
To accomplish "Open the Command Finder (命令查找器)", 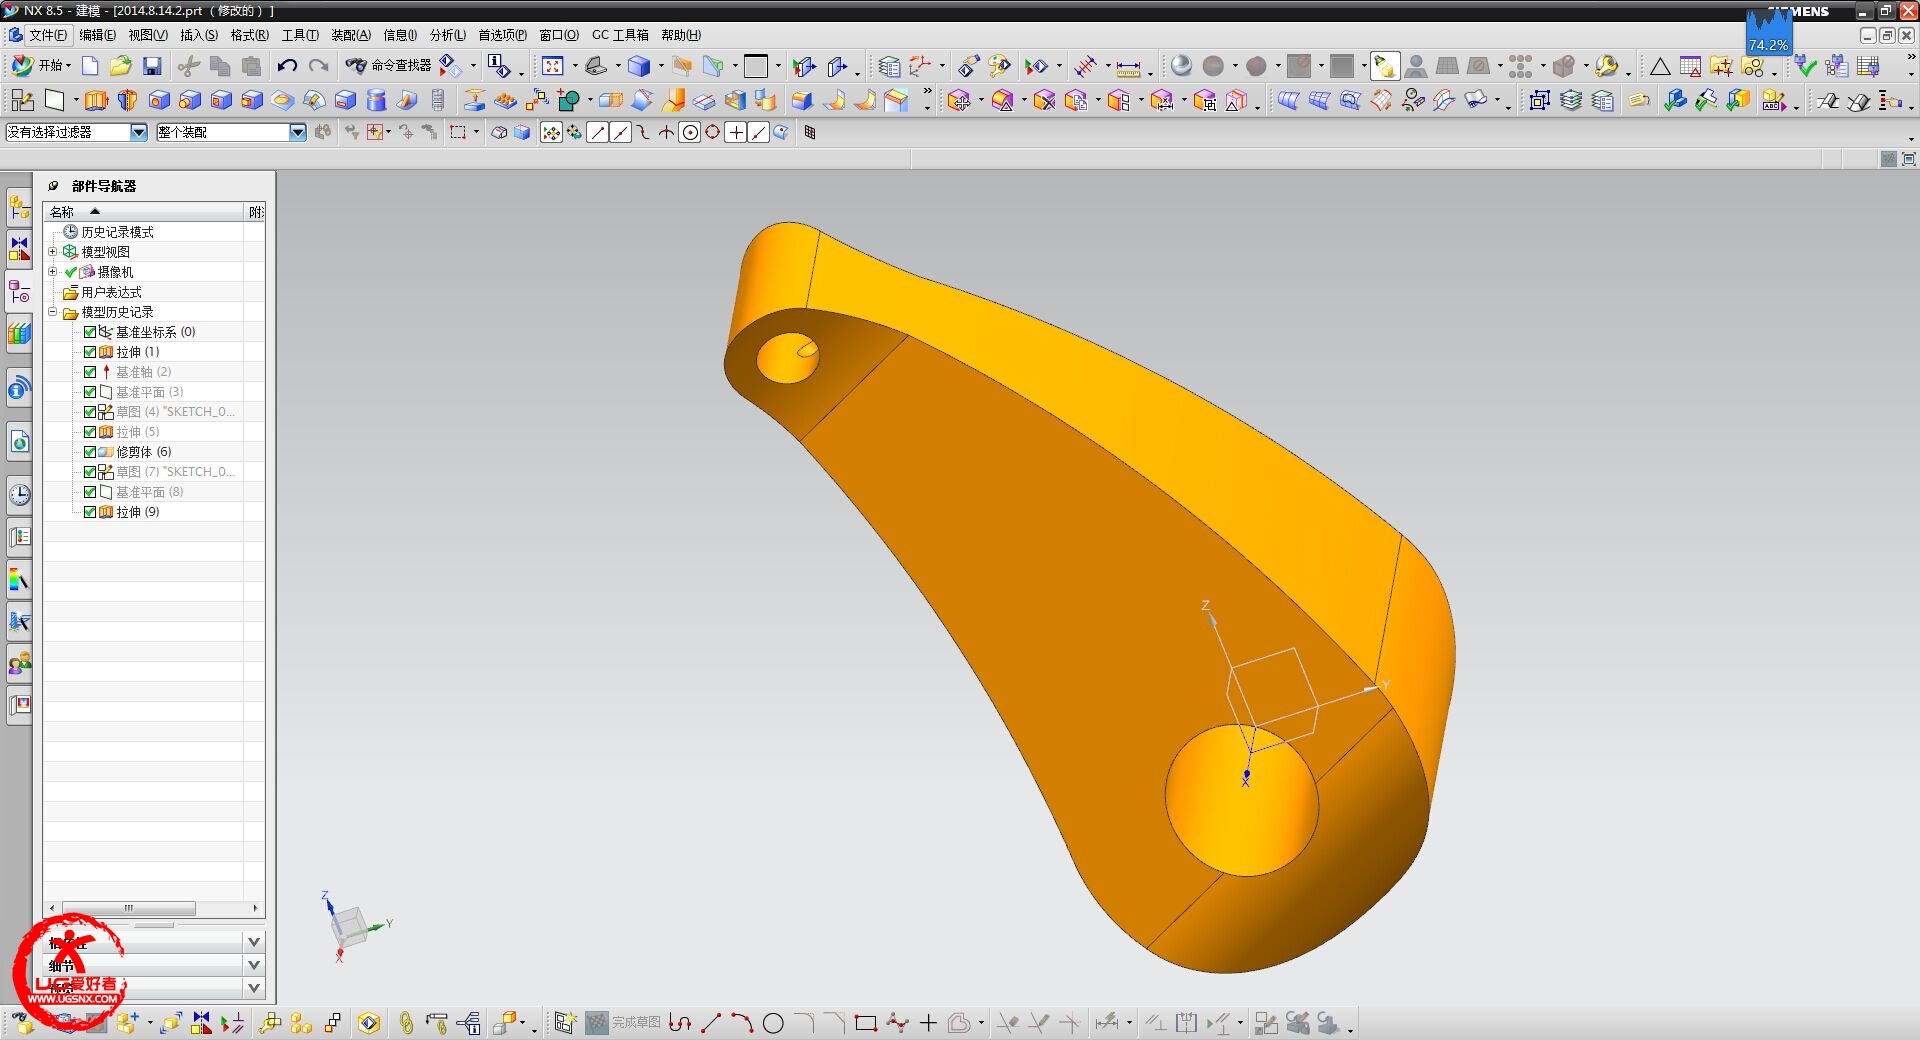I will 388,66.
